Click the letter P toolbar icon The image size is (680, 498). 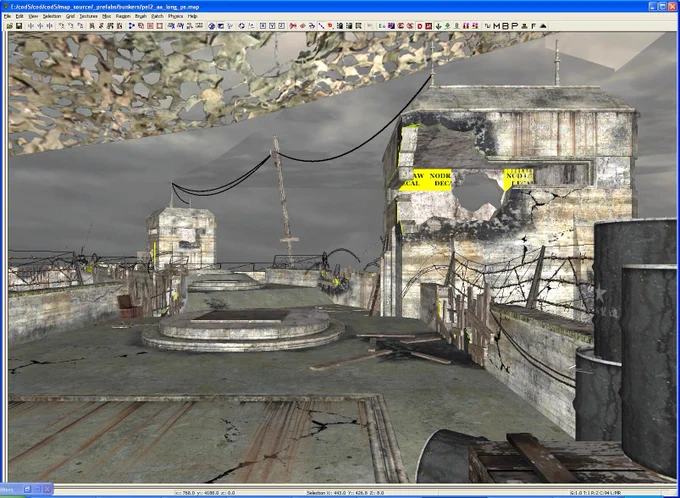(x=515, y=26)
